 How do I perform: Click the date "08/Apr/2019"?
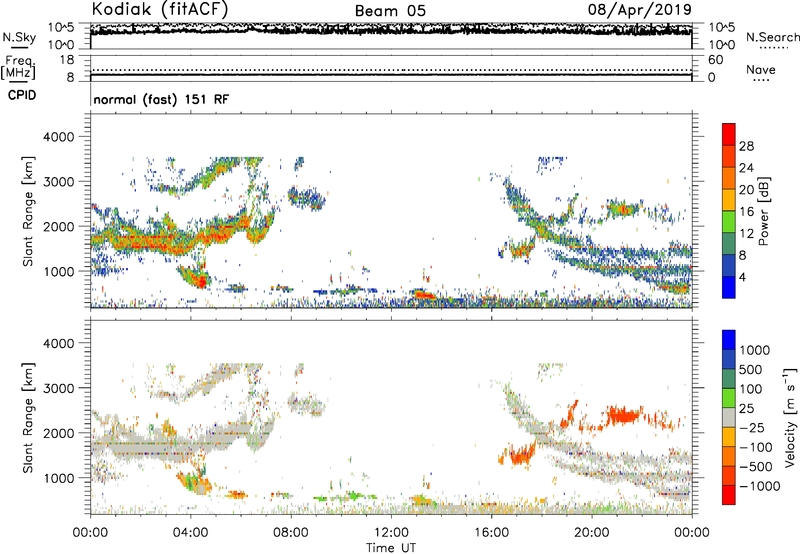[640, 10]
